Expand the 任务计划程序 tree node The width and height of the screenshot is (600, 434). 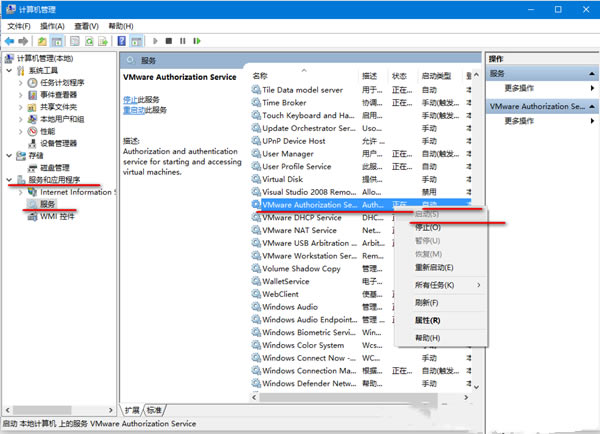(22, 83)
